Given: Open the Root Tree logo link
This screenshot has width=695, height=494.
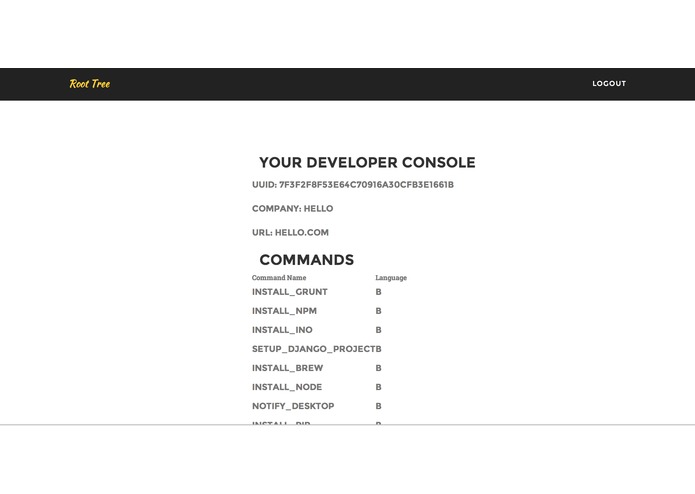Looking at the screenshot, I should tap(90, 84).
